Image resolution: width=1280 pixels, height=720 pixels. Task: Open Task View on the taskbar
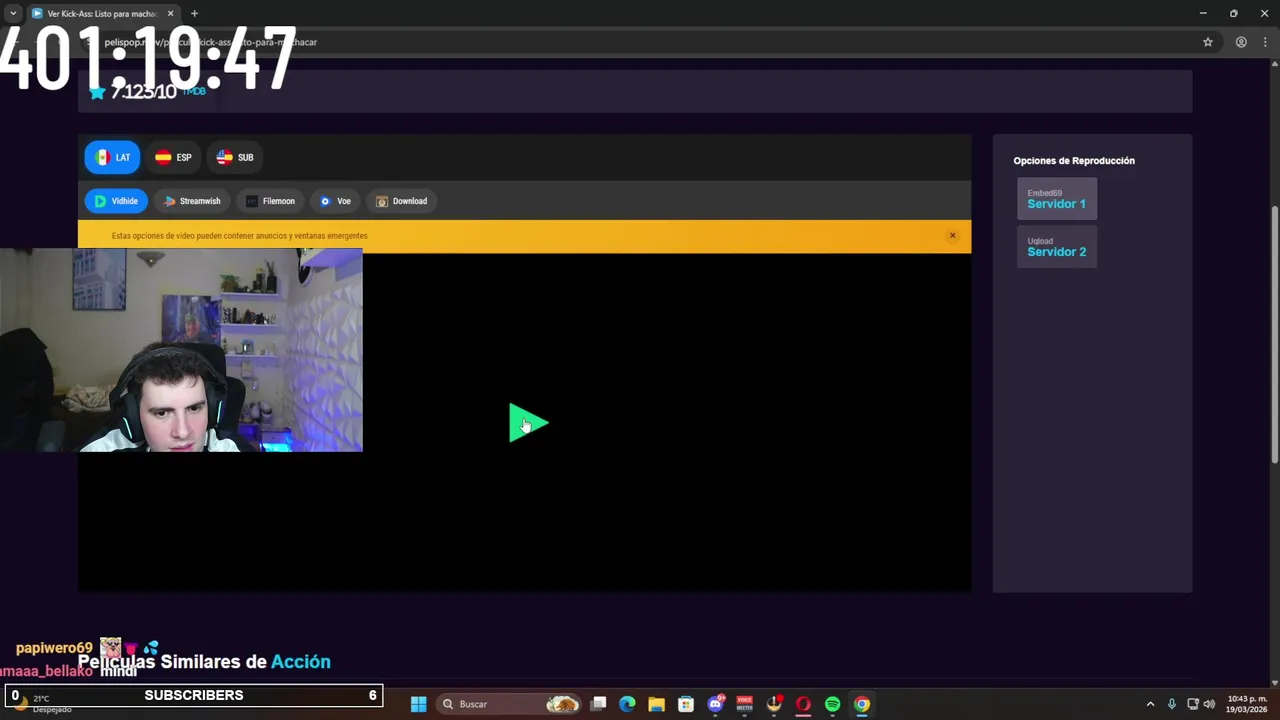[598, 704]
